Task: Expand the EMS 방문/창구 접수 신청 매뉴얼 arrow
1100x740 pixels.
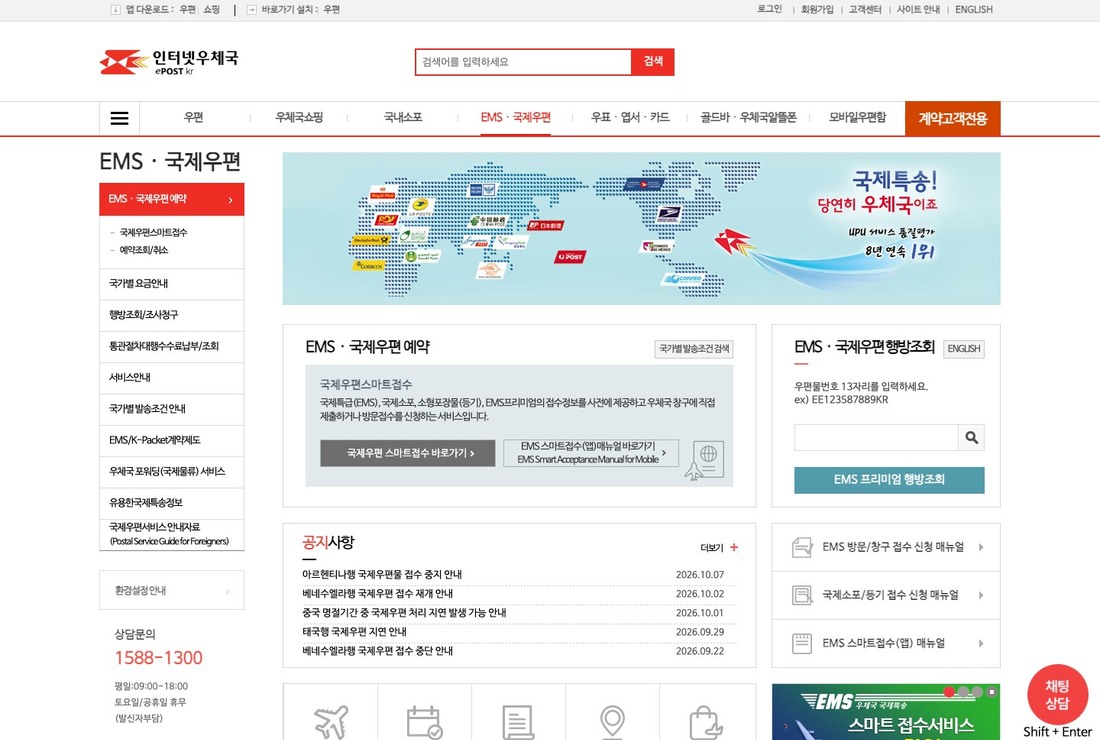Action: click(981, 547)
